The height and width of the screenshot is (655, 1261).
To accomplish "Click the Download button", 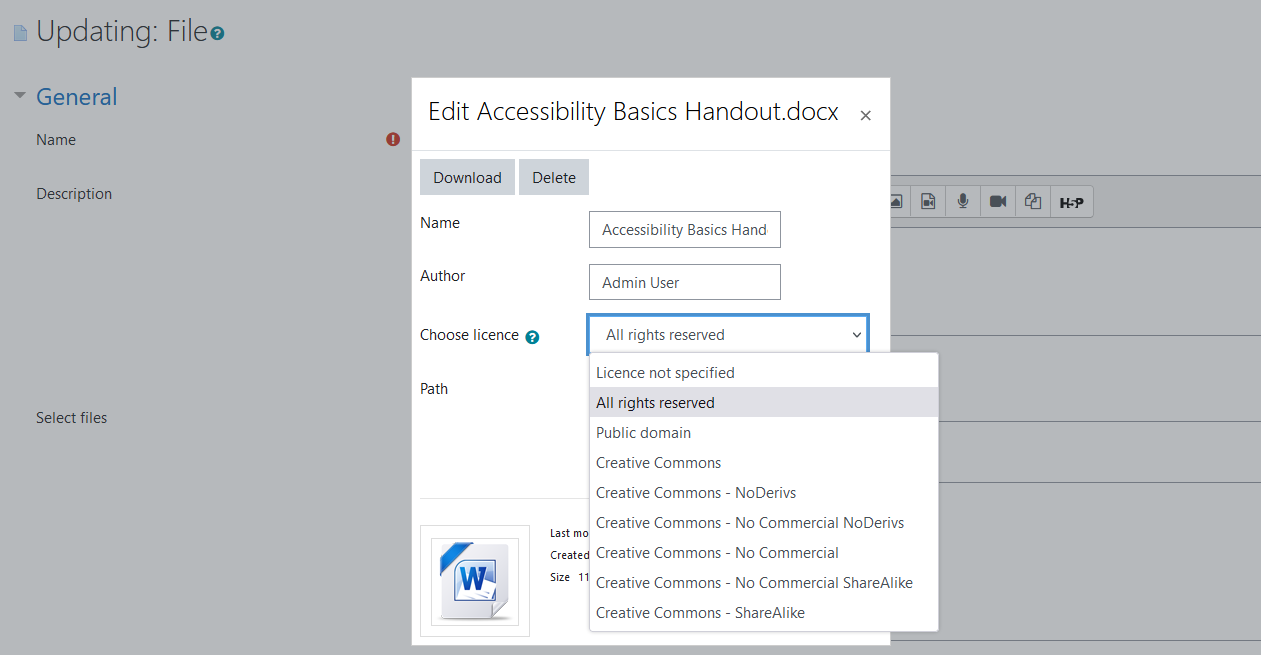I will click(467, 177).
